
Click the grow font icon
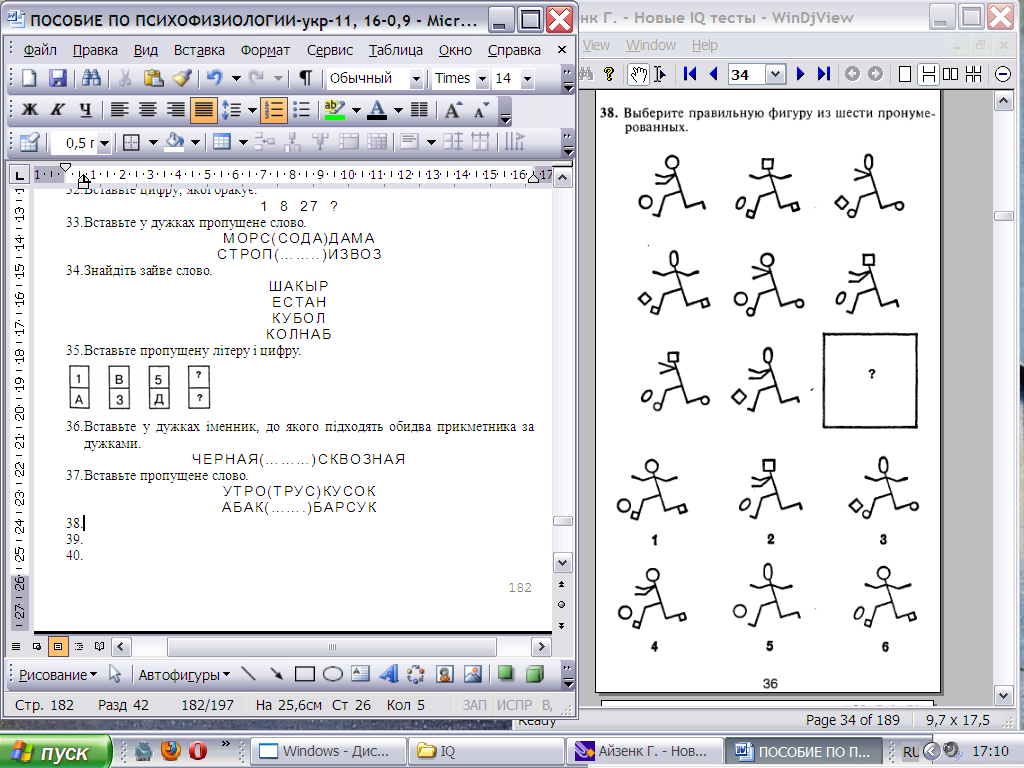pos(453,110)
